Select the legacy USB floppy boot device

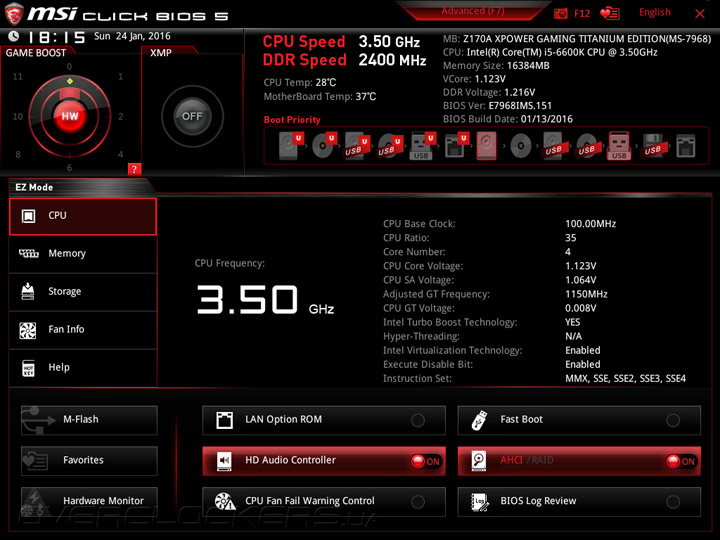point(652,146)
